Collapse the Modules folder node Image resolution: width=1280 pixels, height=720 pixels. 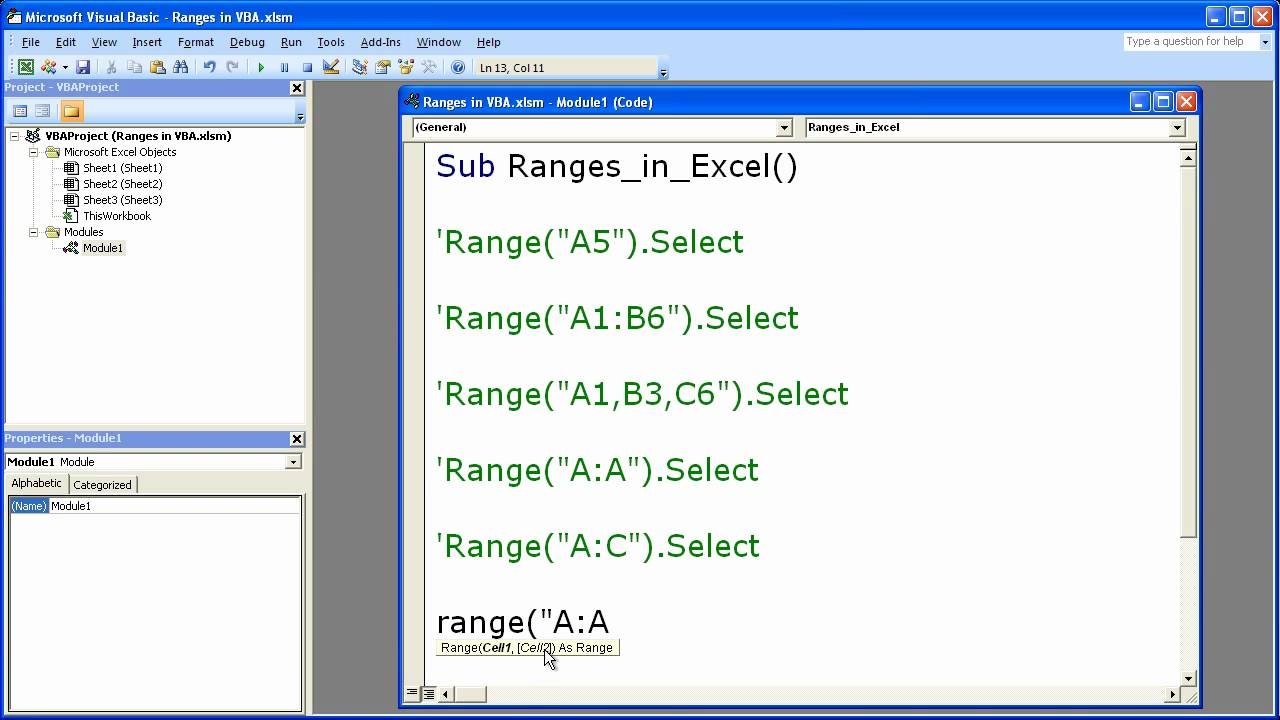pos(33,232)
